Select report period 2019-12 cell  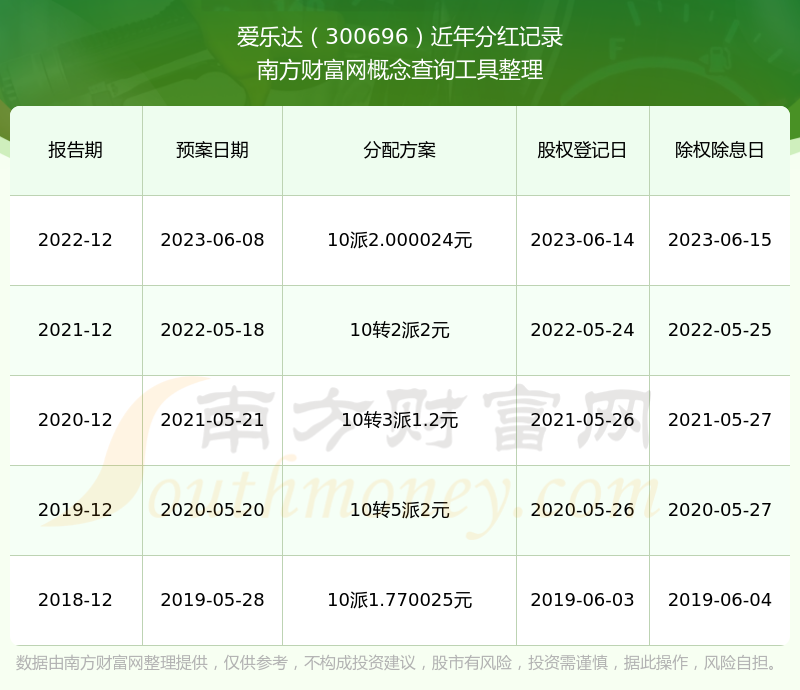tap(76, 510)
